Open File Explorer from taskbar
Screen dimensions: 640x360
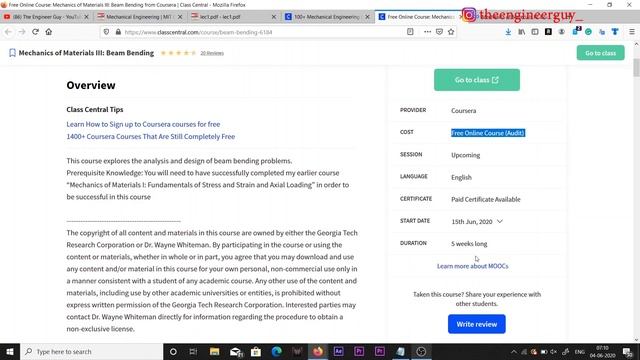(x=214, y=351)
